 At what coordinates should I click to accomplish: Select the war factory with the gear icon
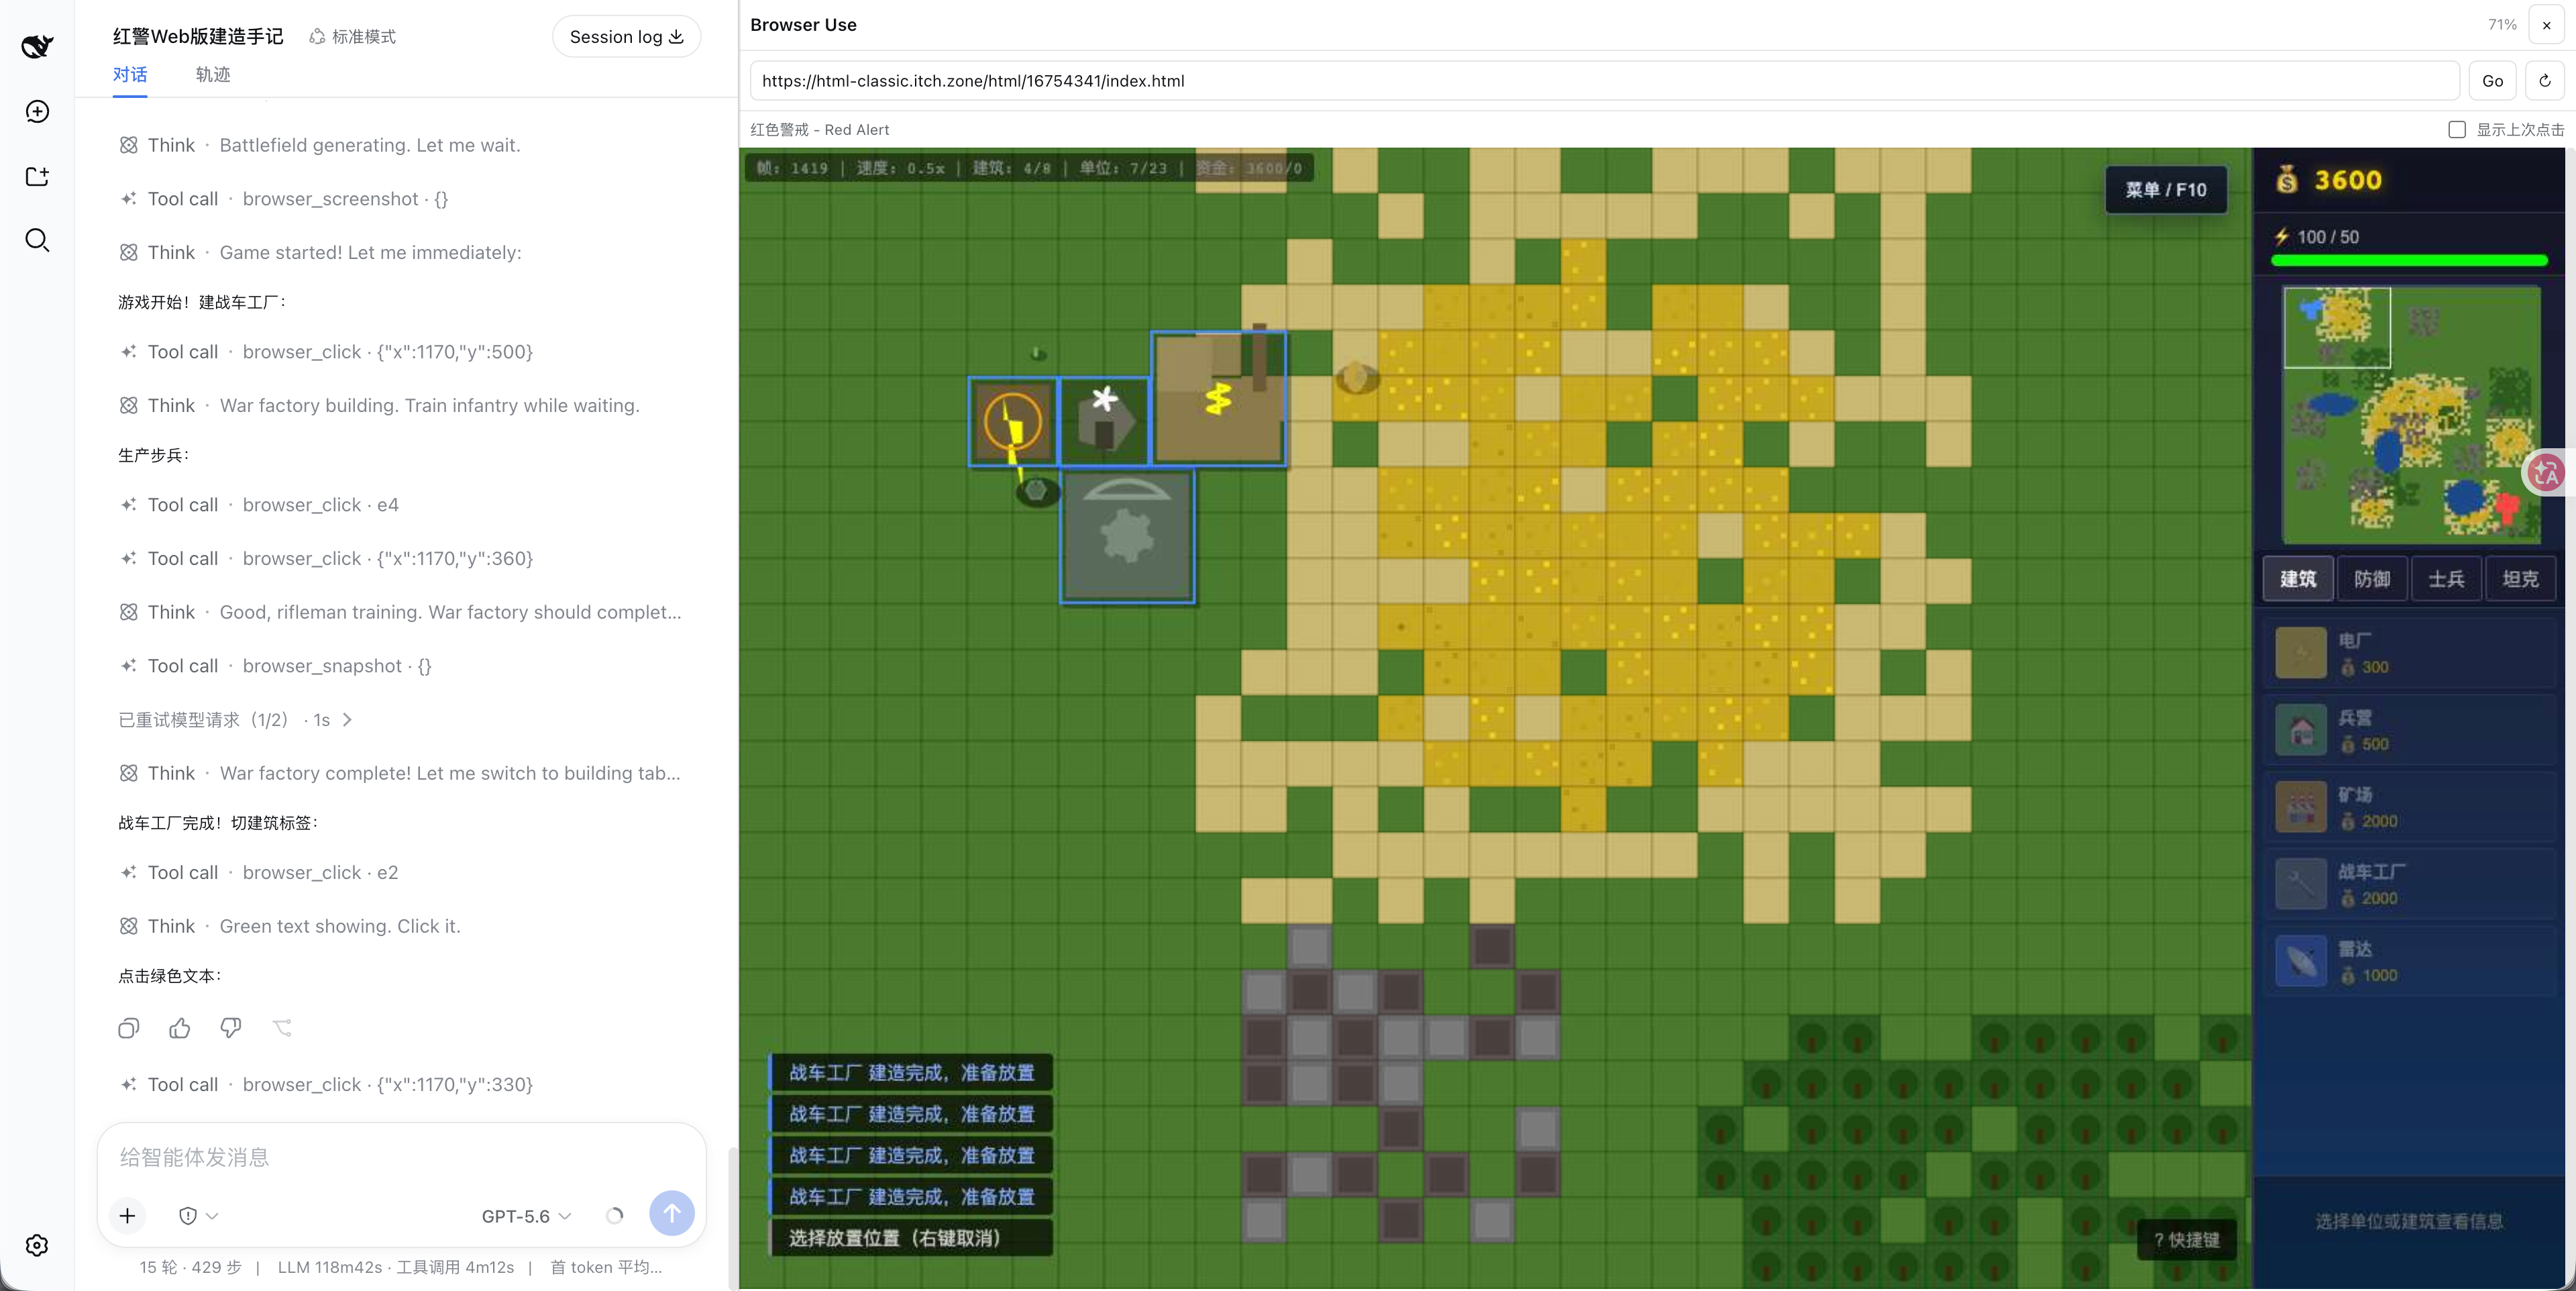point(1127,537)
